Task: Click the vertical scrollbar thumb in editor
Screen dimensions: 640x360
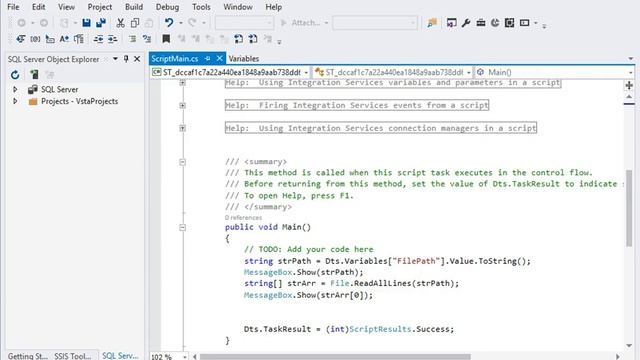Action: (629, 208)
